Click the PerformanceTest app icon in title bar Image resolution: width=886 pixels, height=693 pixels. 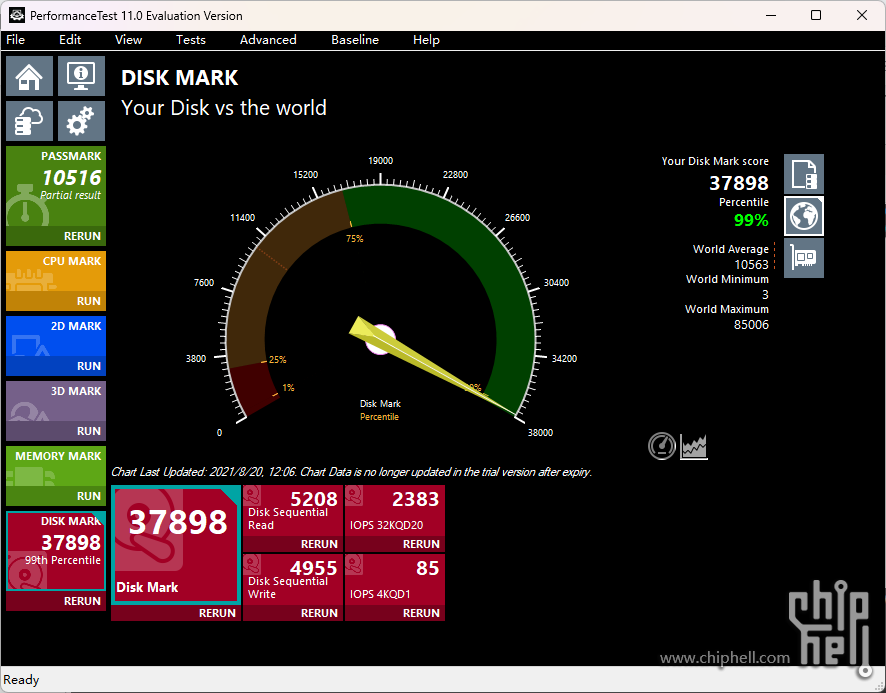(16, 15)
